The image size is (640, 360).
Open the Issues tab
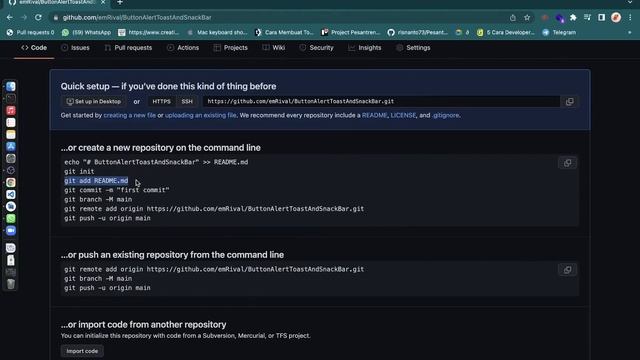pyautogui.click(x=75, y=48)
